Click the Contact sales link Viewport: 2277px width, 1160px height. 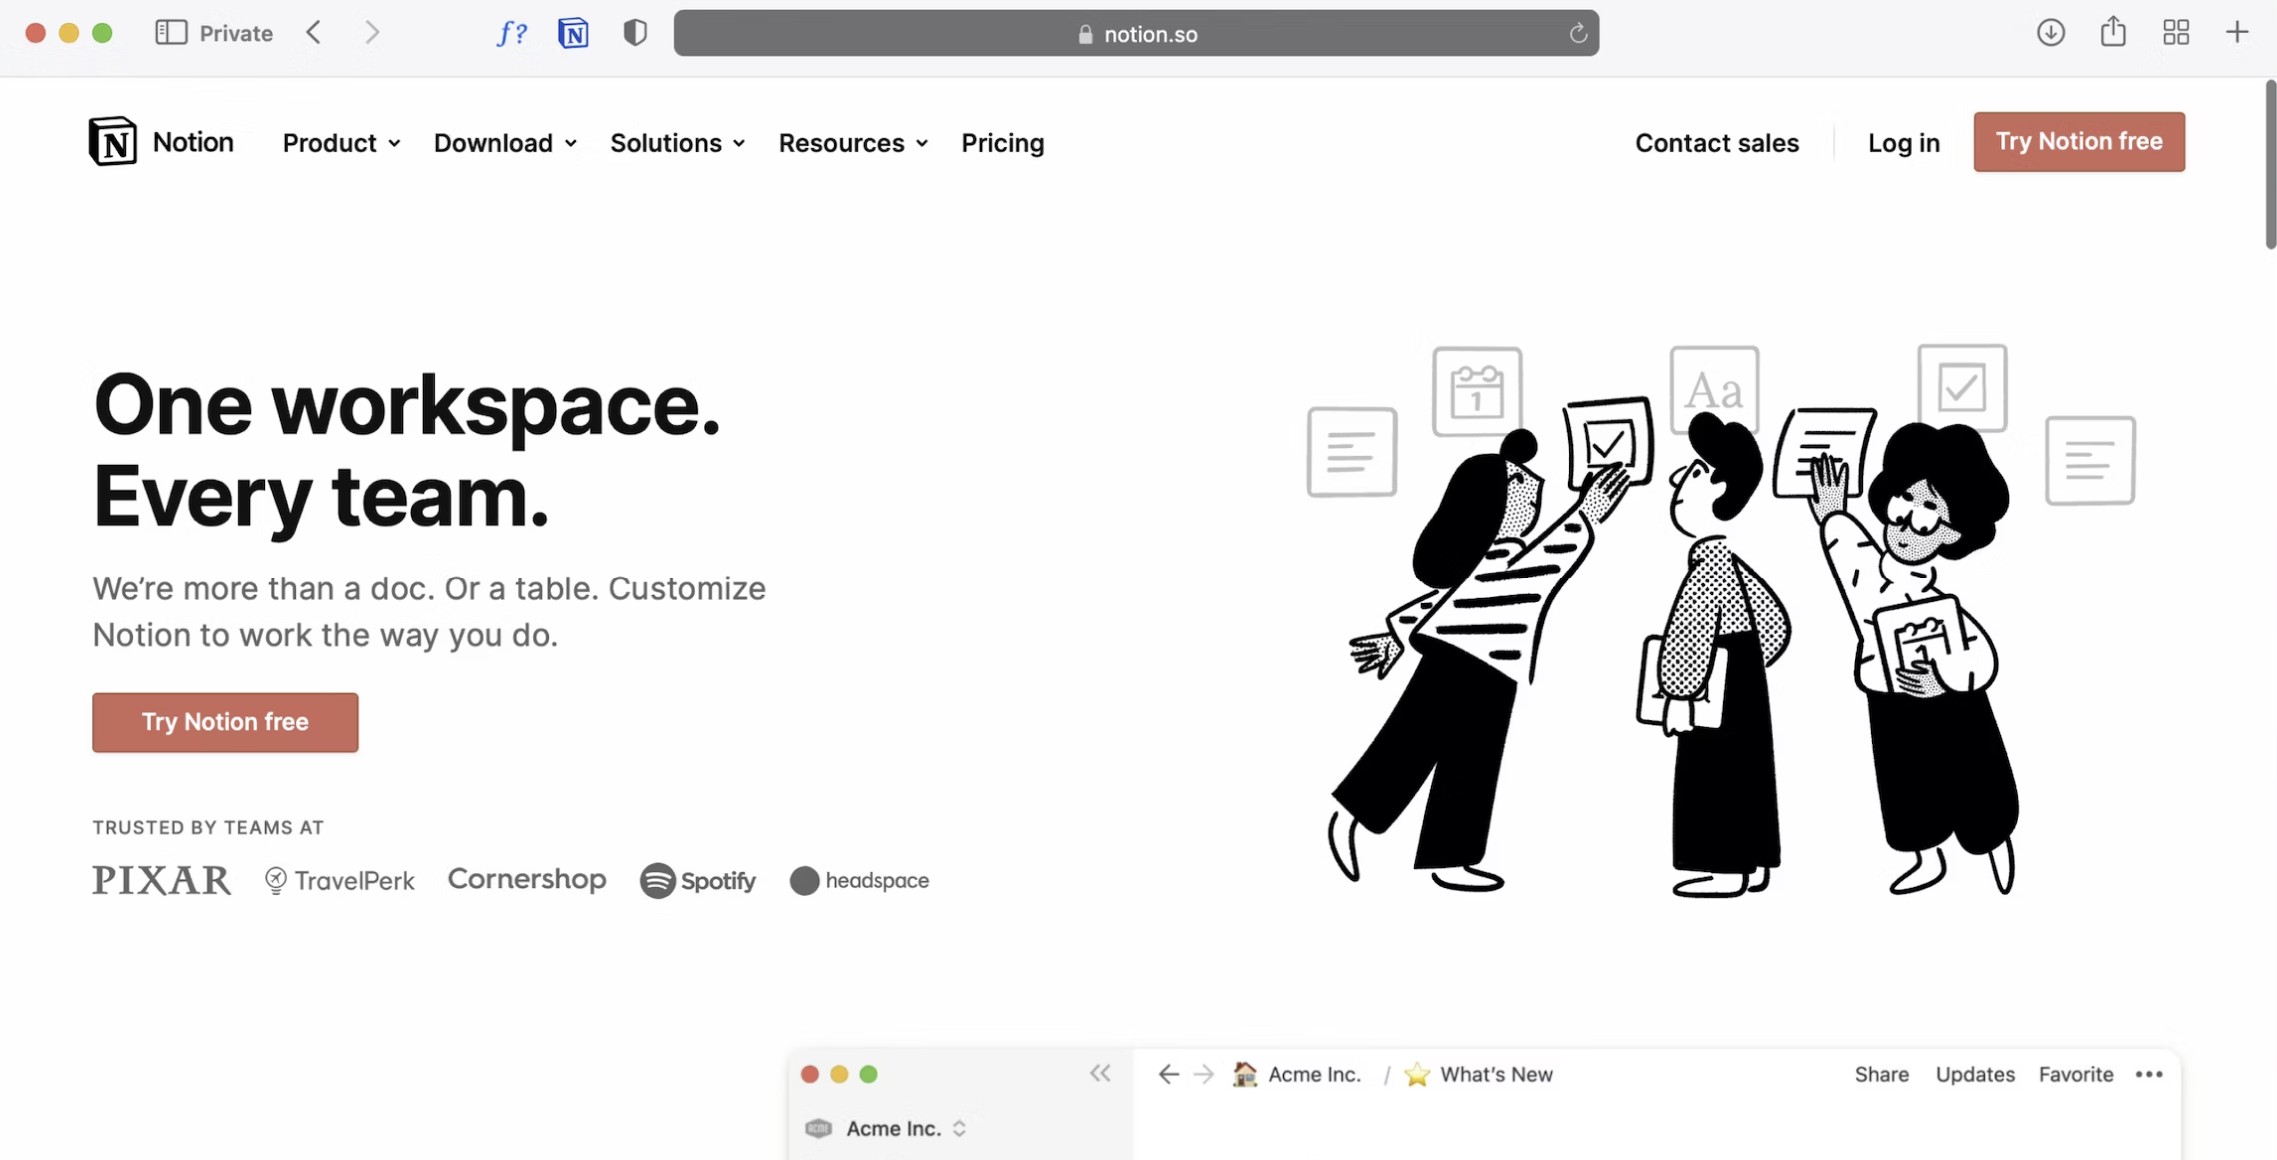[1716, 143]
